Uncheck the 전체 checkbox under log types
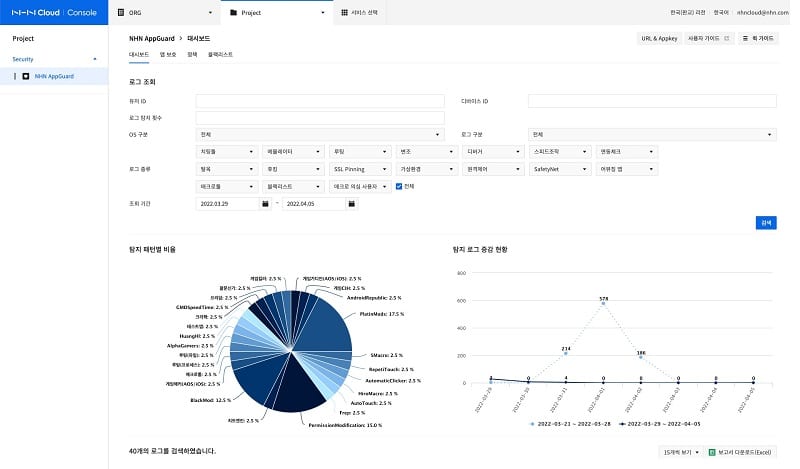The image size is (800, 469). pos(399,186)
